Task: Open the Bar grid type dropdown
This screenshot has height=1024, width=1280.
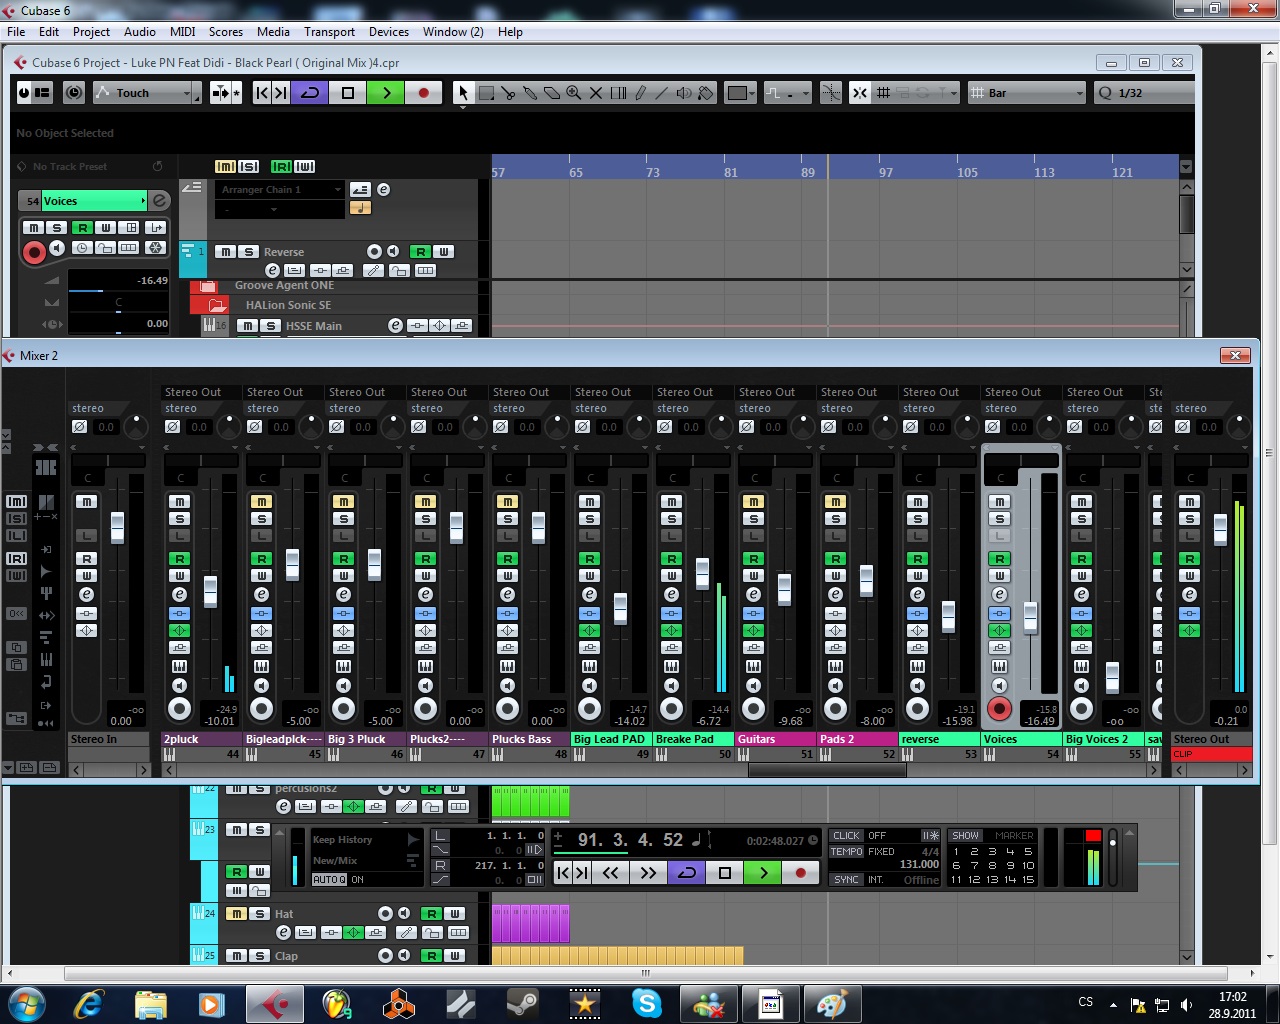Action: pos(1077,93)
